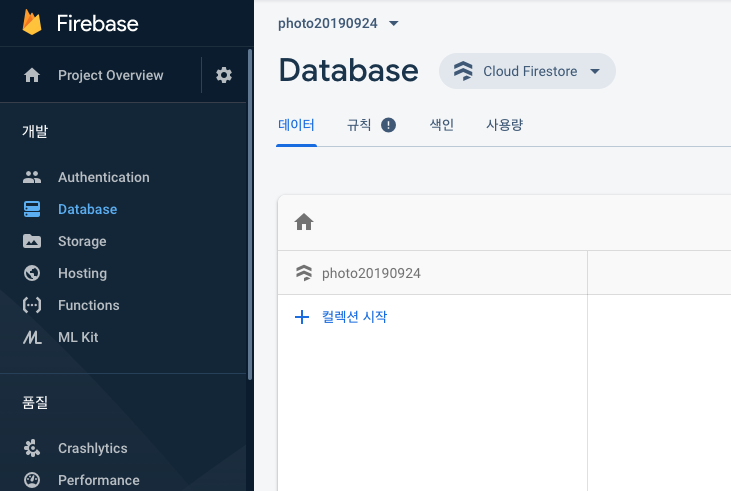
Task: Select photo20190924 root database row
Action: click(x=432, y=273)
